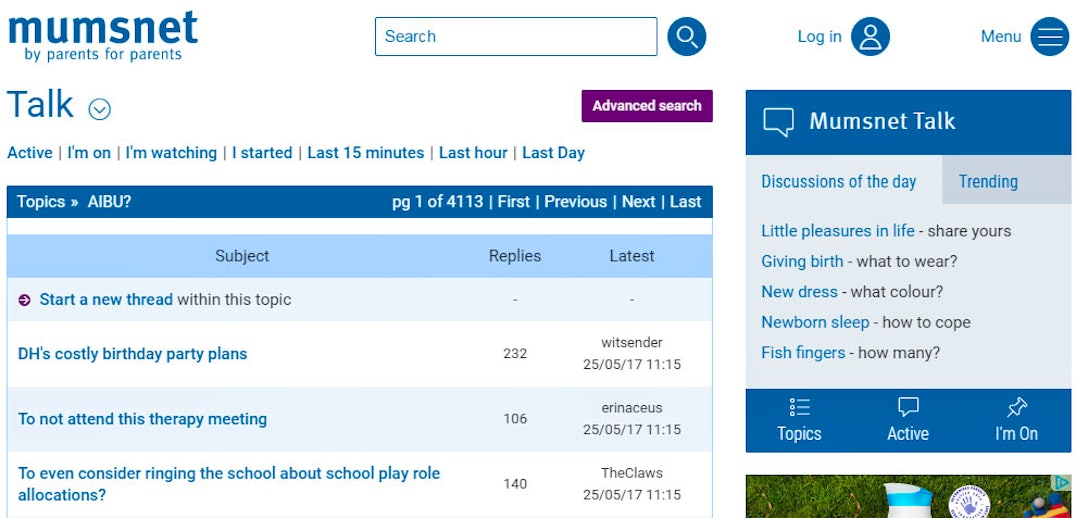Image resolution: width=1076 pixels, height=518 pixels.
Task: Open Little pleasures in life discussion
Action: click(838, 231)
